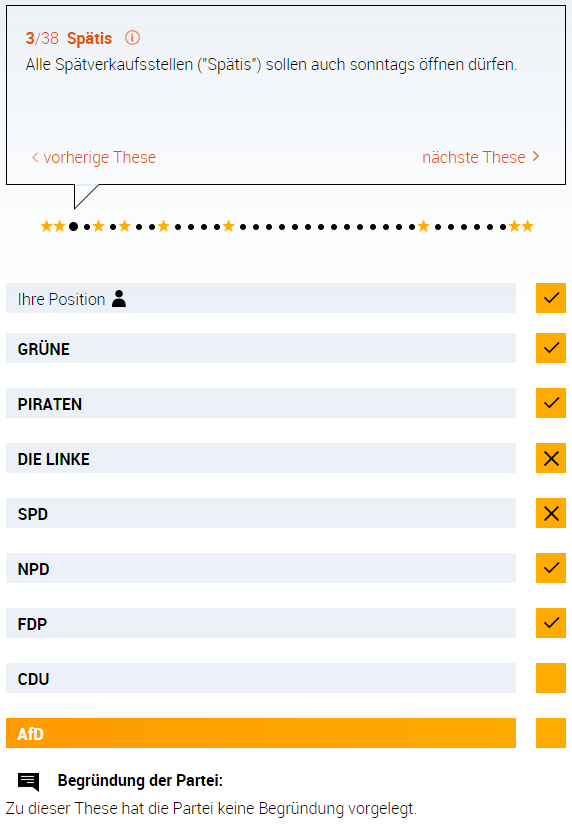Expand the PIRATEN party row
Image resolution: width=572 pixels, height=829 pixels.
click(x=261, y=403)
